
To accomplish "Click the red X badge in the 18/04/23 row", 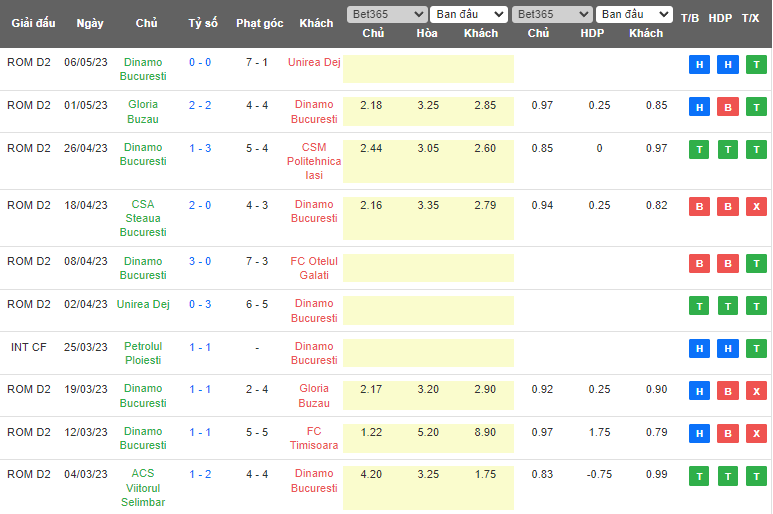I will point(756,207).
